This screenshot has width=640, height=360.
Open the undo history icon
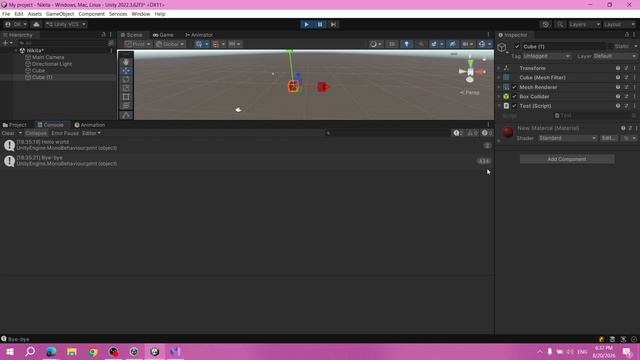pyautogui.click(x=546, y=24)
